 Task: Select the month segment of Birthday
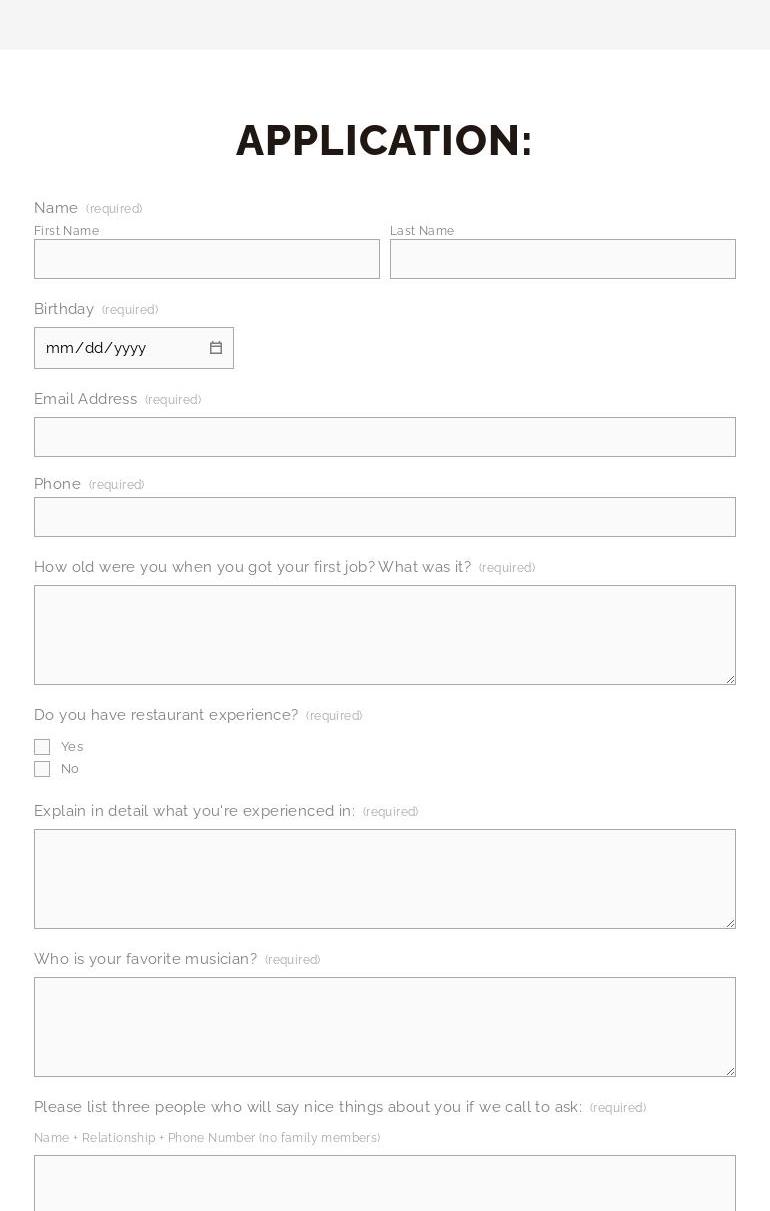tap(59, 348)
